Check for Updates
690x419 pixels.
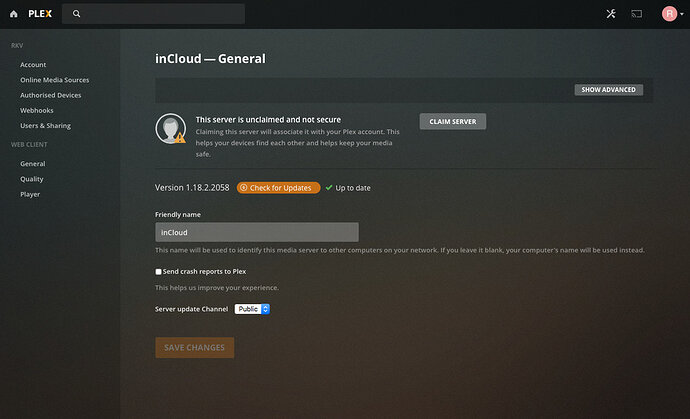pos(279,188)
